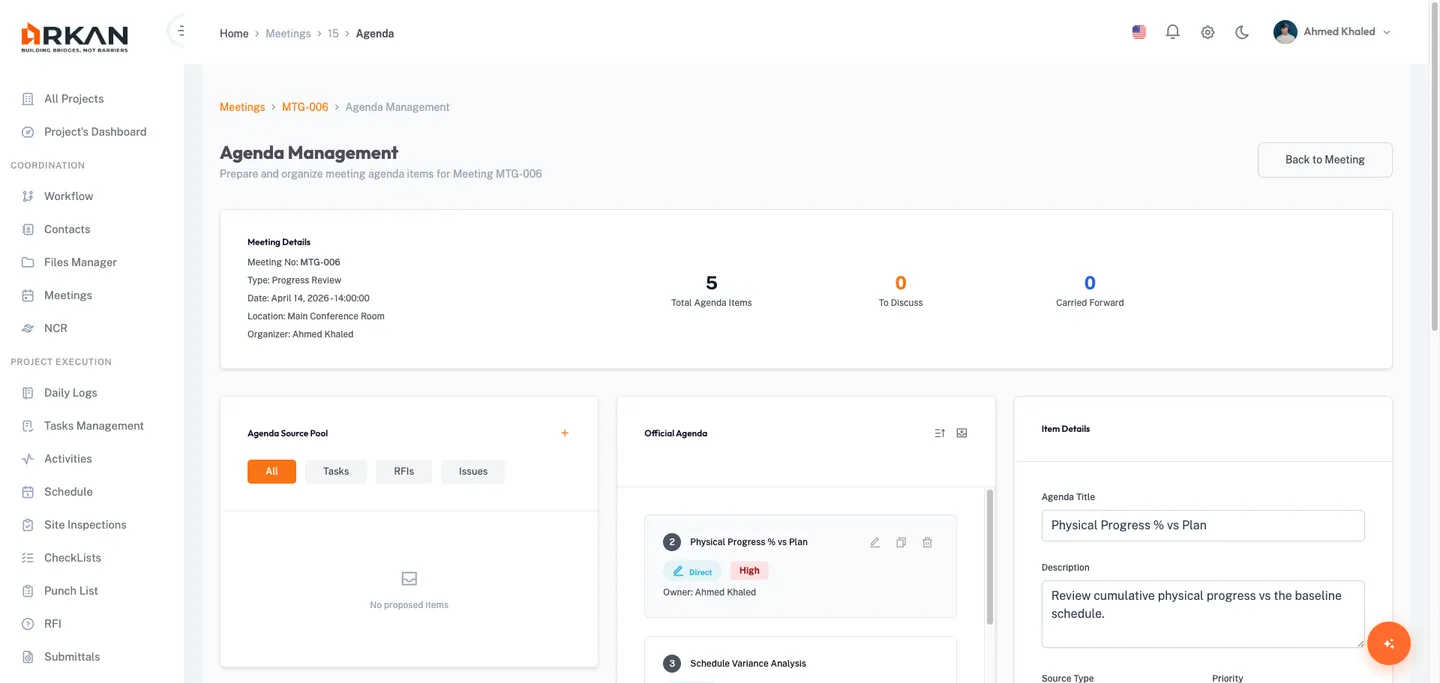Duplicate the Physical Progress % vs Plan item
The height and width of the screenshot is (683, 1440).
pyautogui.click(x=901, y=542)
